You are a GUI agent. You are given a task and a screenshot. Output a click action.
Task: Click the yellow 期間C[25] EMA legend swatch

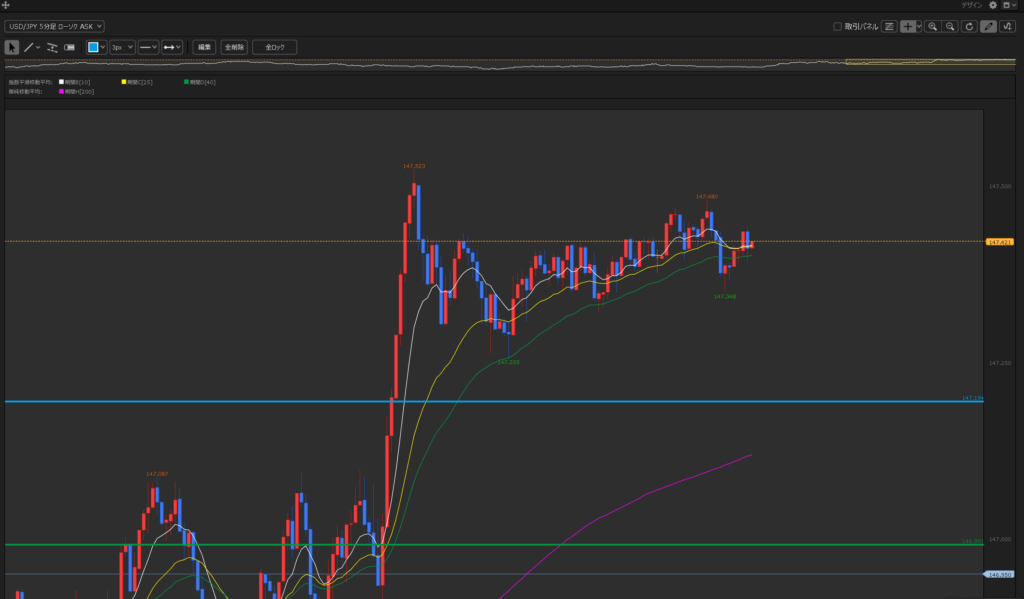pyautogui.click(x=124, y=82)
